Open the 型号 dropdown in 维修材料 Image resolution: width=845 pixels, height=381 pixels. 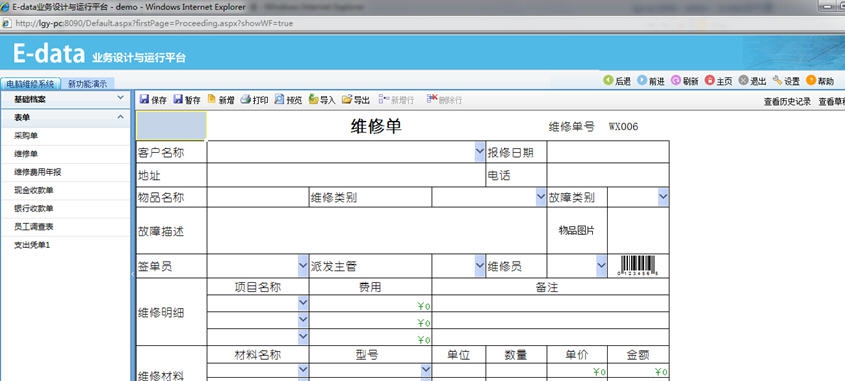click(426, 370)
